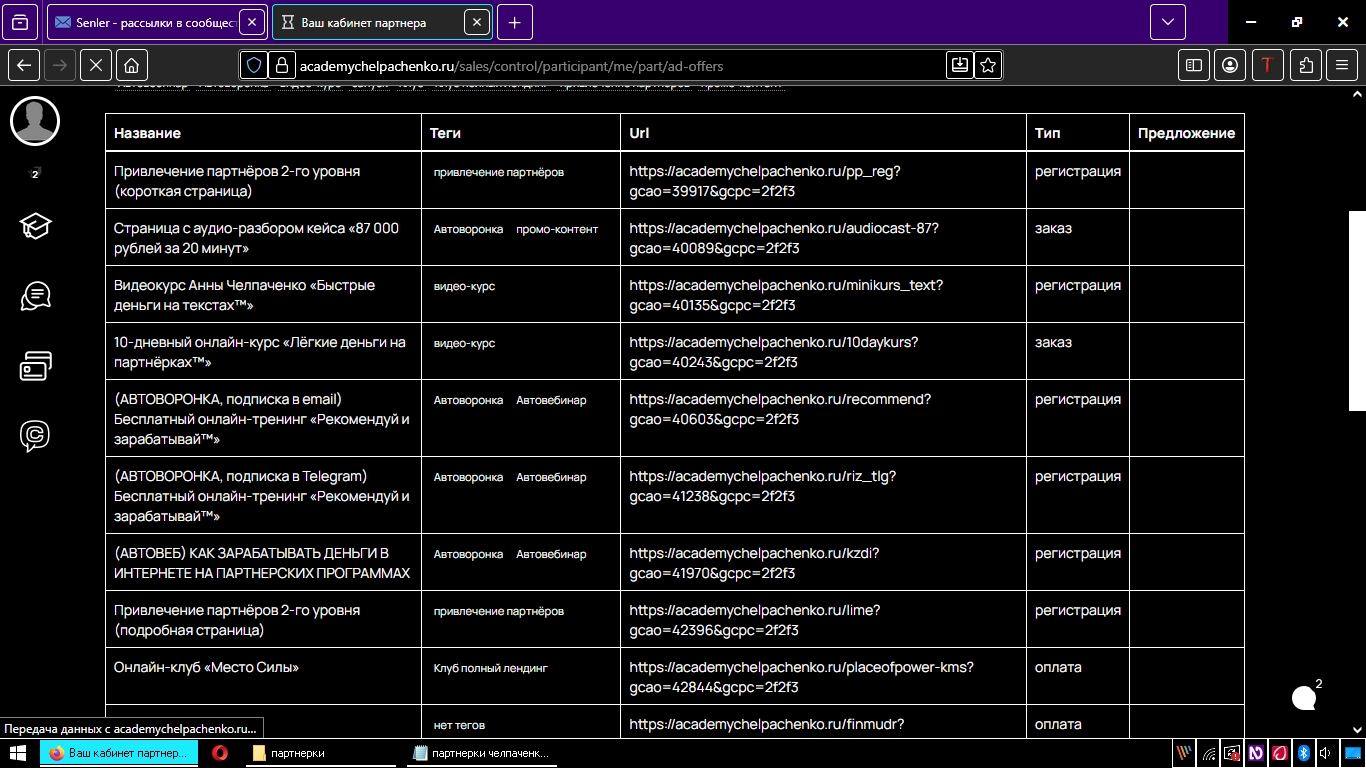Viewport: 1366px width, 768px height.
Task: Open the payments card icon in sidebar
Action: (35, 367)
